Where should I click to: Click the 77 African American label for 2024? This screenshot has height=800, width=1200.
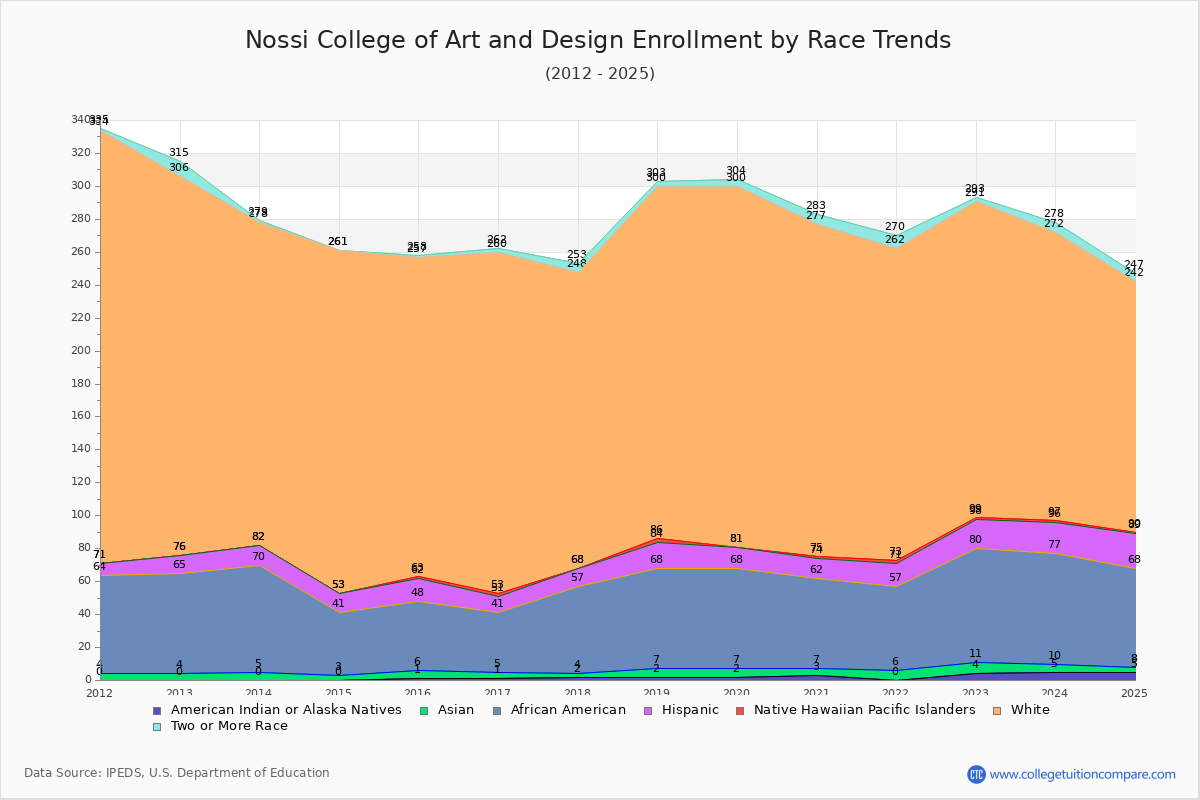pyautogui.click(x=1054, y=545)
